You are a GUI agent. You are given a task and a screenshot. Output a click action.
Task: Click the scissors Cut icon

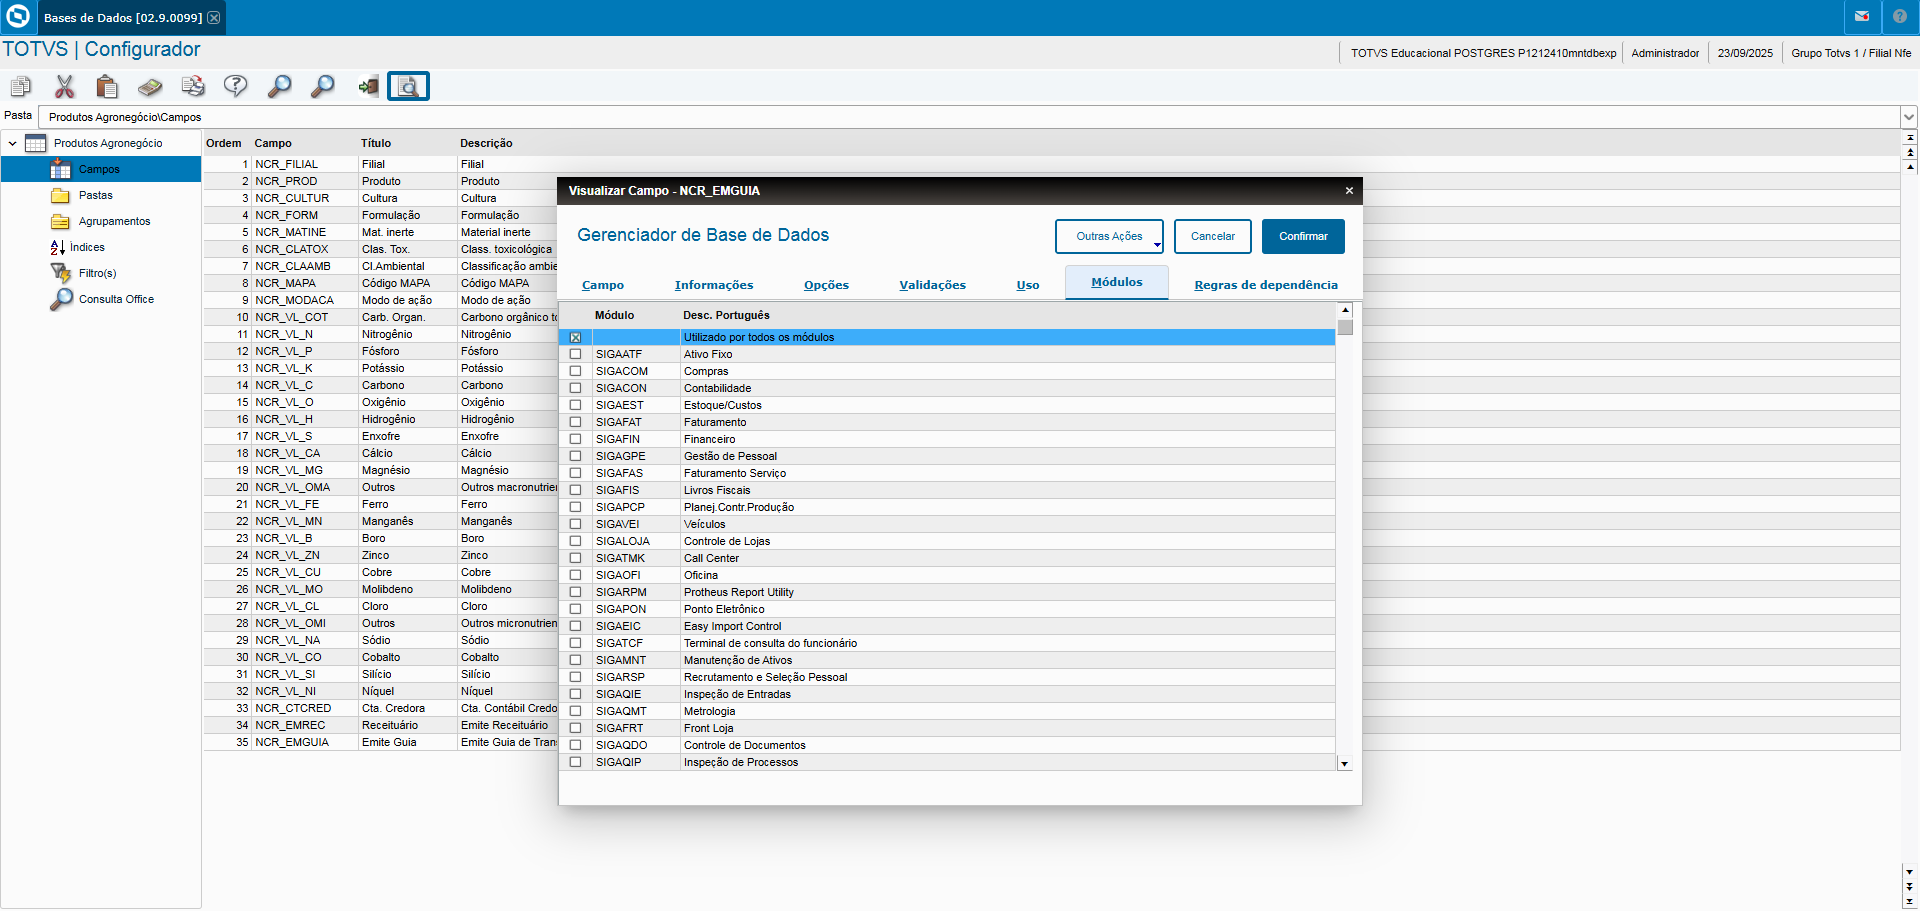click(x=65, y=87)
